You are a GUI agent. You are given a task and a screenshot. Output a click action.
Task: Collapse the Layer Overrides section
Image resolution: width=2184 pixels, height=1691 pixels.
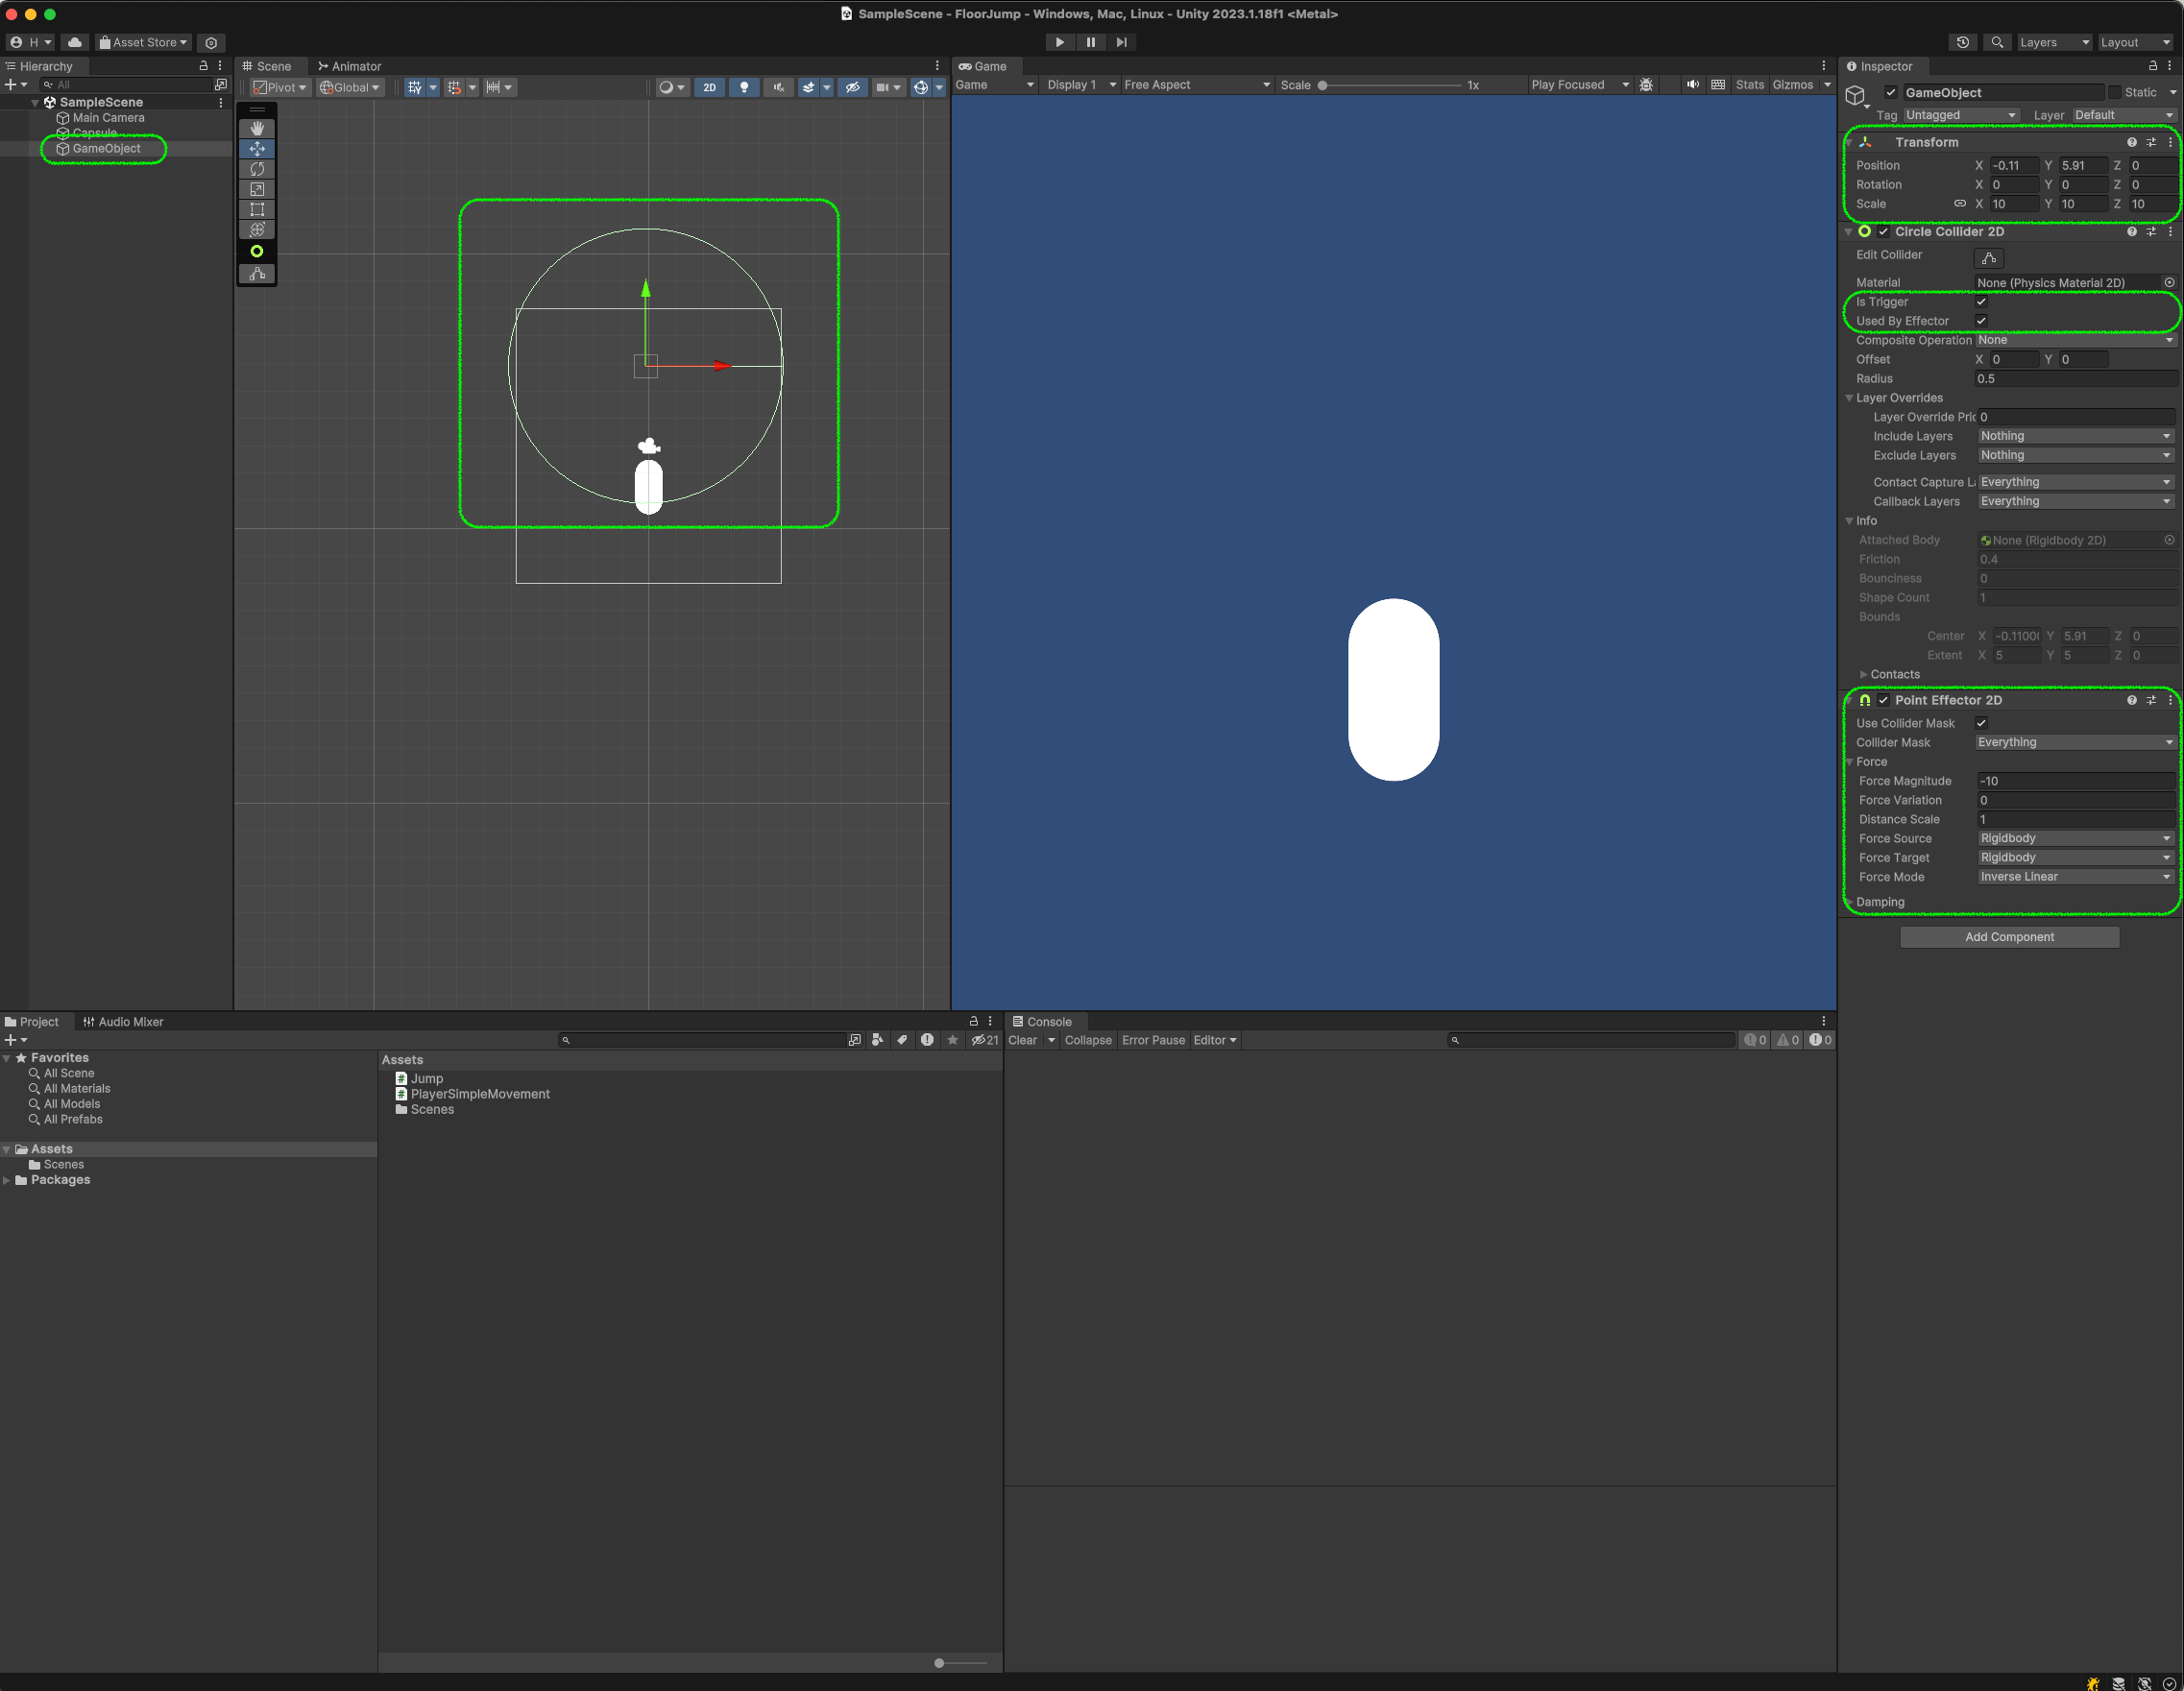(x=1849, y=398)
